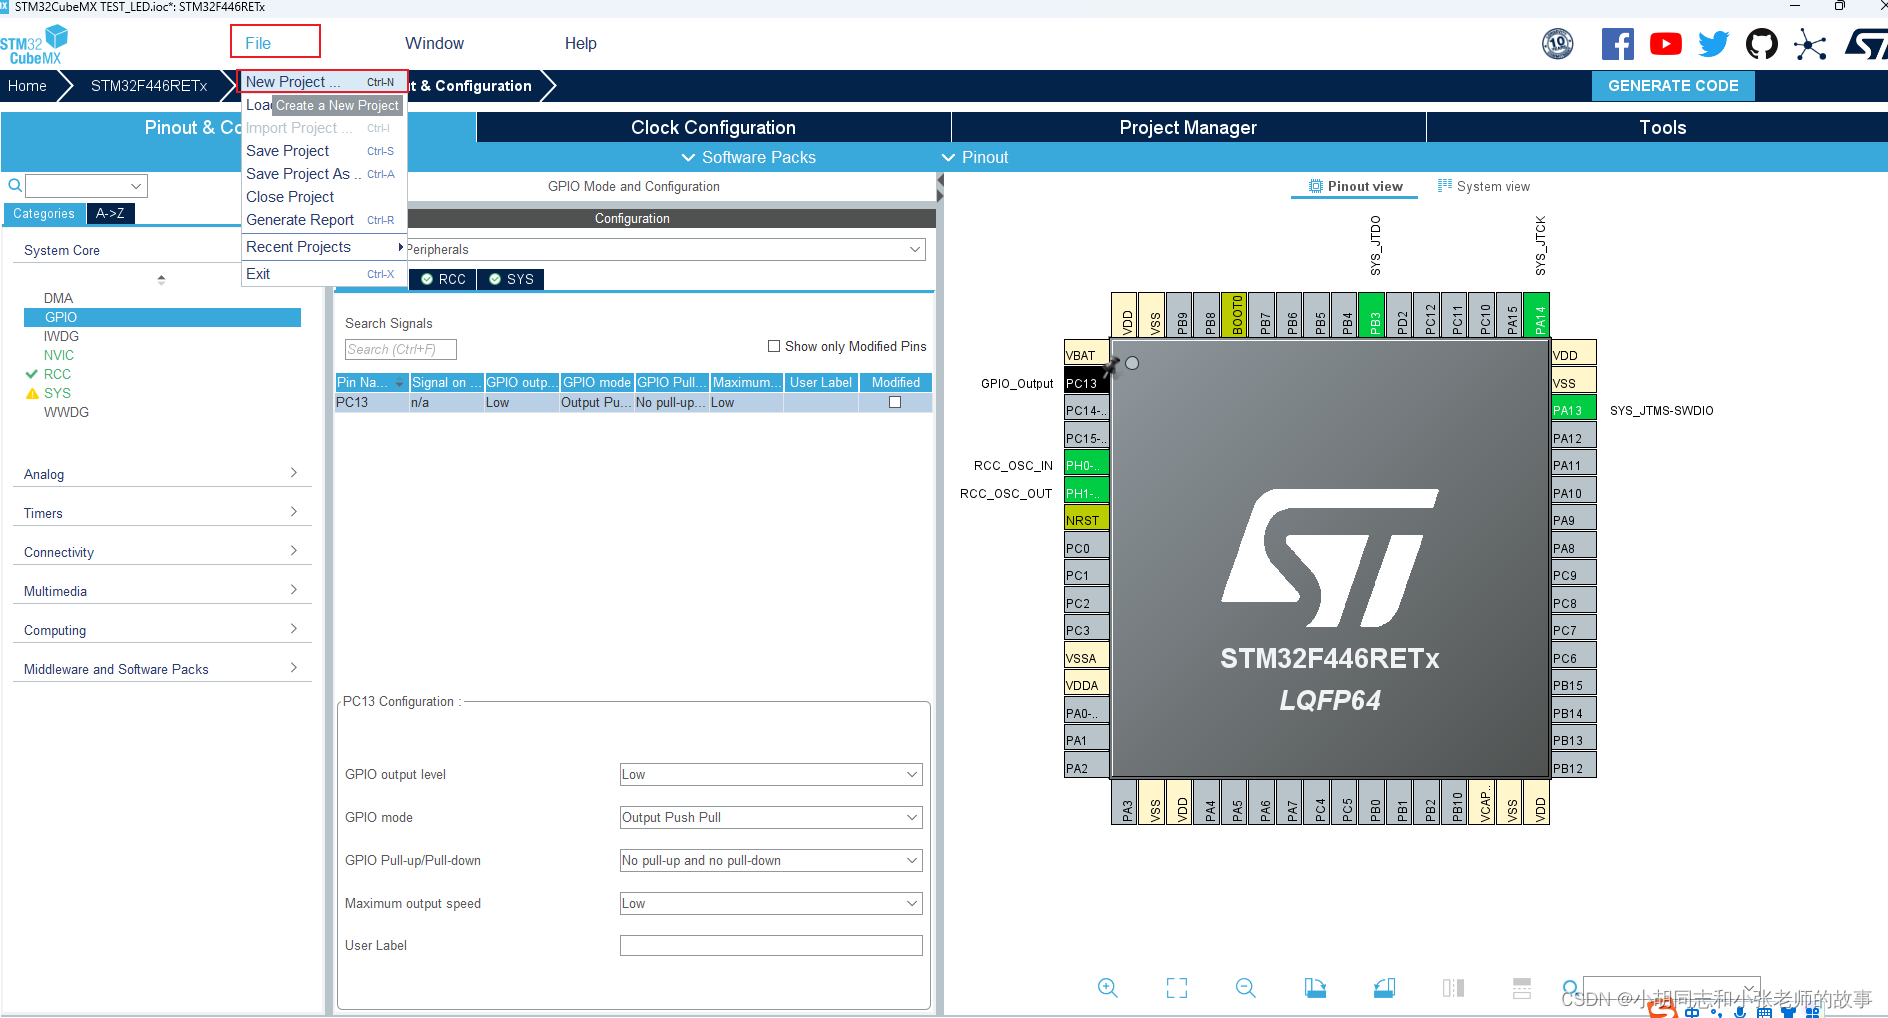Image resolution: width=1888 pixels, height=1018 pixels.
Task: Choose Exit from the File menu
Action: point(323,274)
